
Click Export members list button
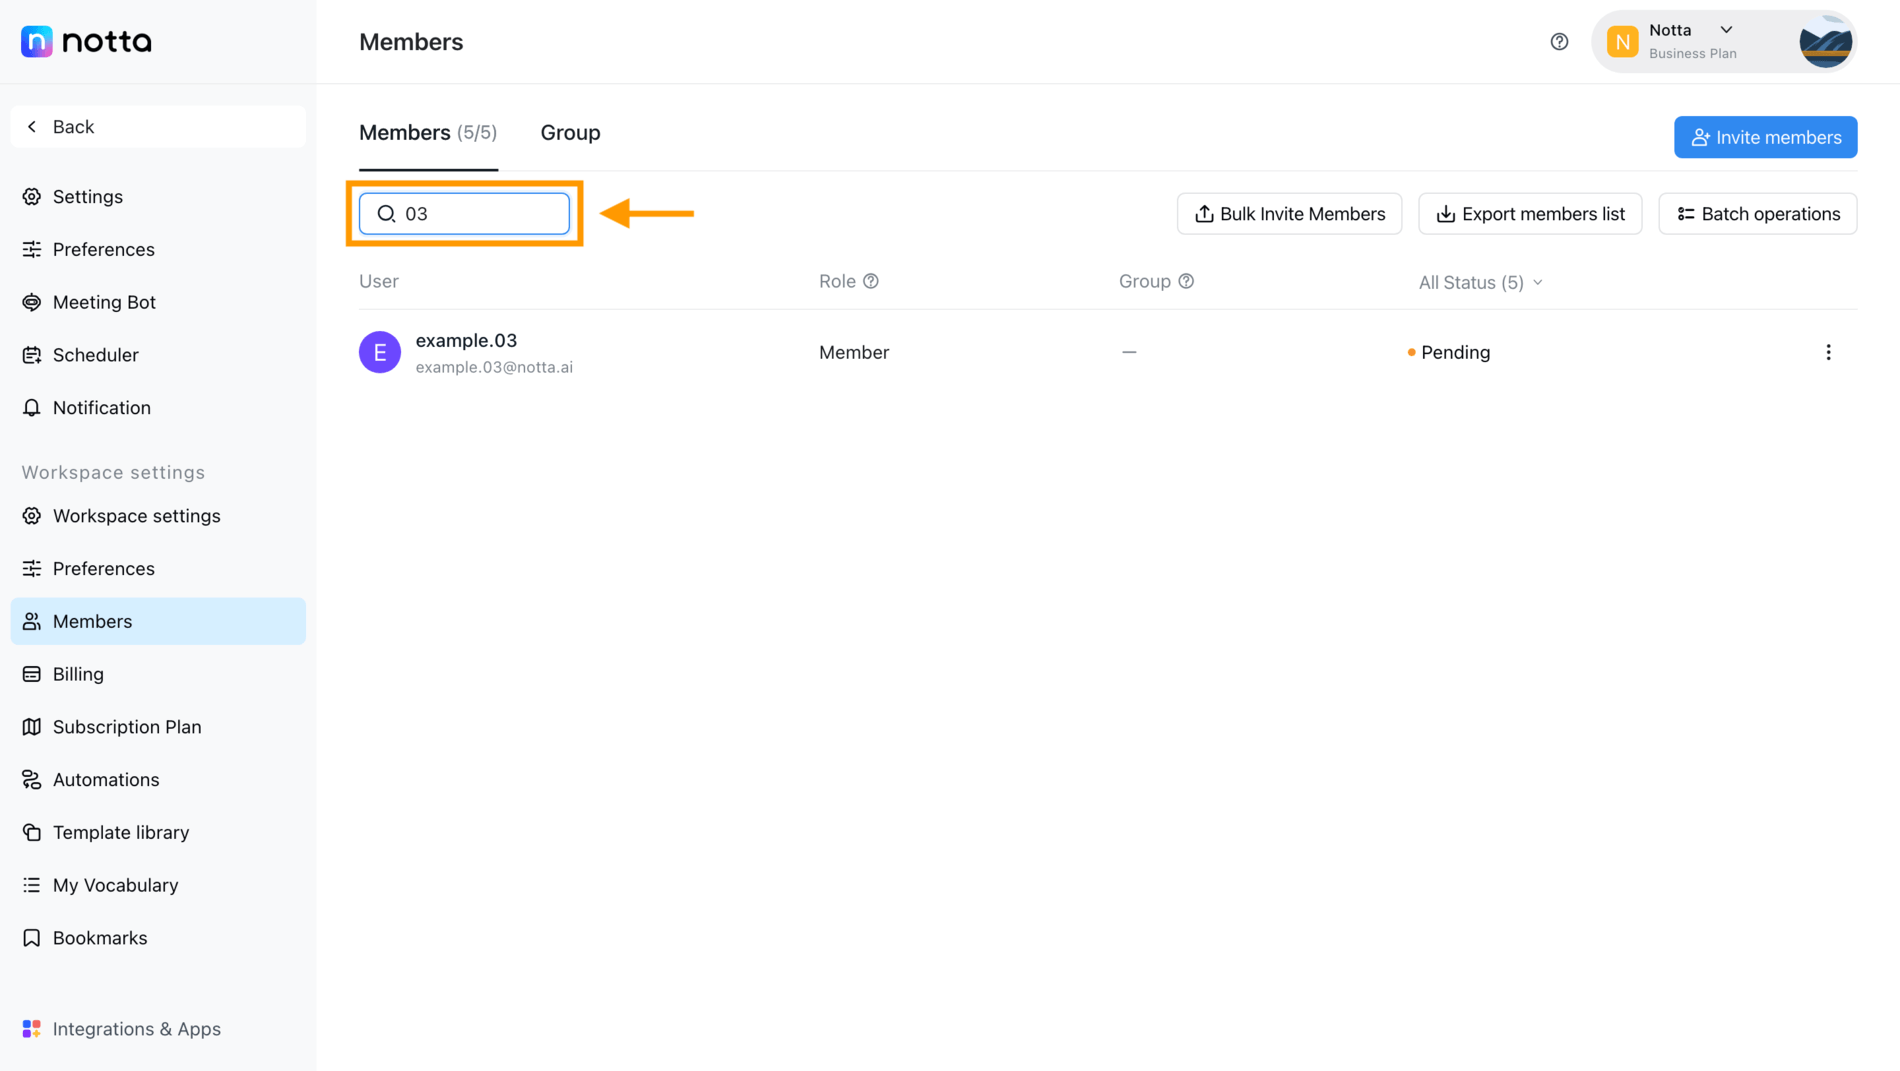(x=1530, y=214)
